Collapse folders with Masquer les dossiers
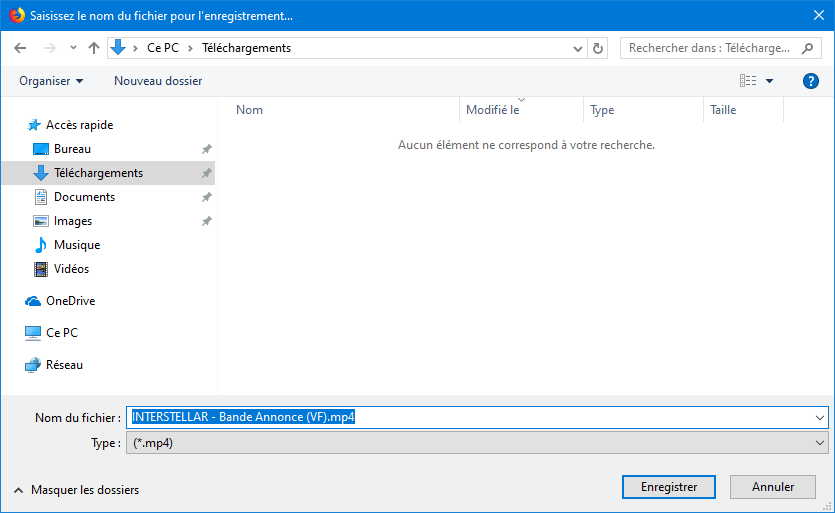The width and height of the screenshot is (835, 513). [77, 490]
